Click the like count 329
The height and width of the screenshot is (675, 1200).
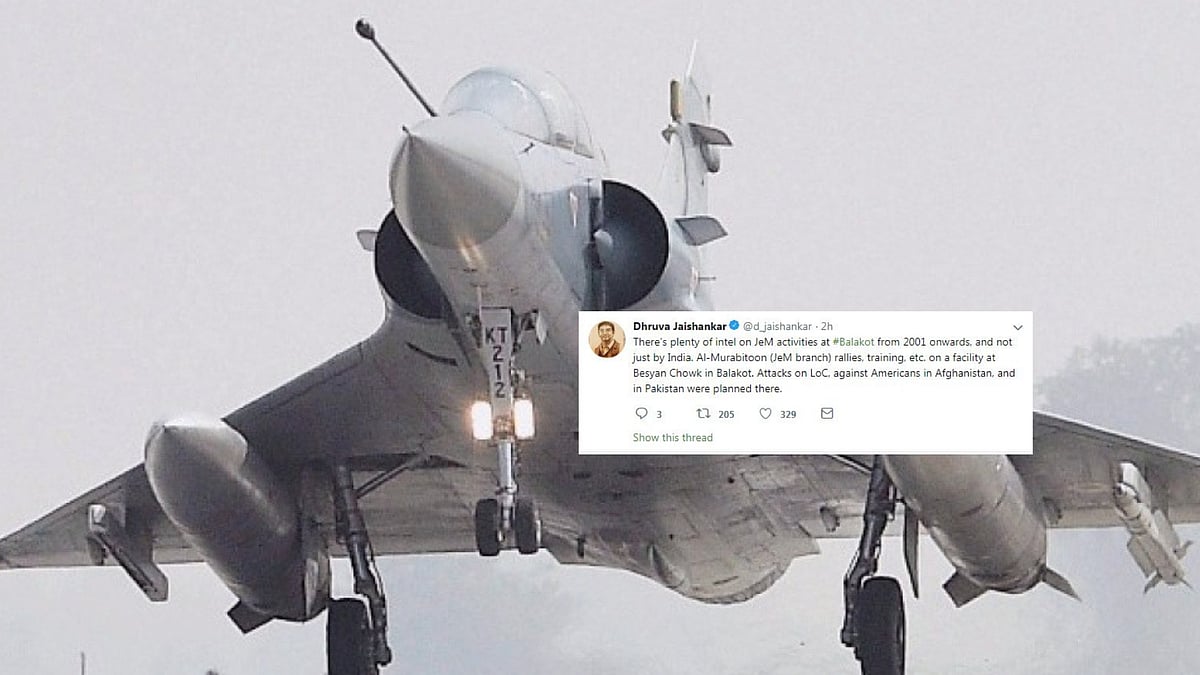[788, 414]
